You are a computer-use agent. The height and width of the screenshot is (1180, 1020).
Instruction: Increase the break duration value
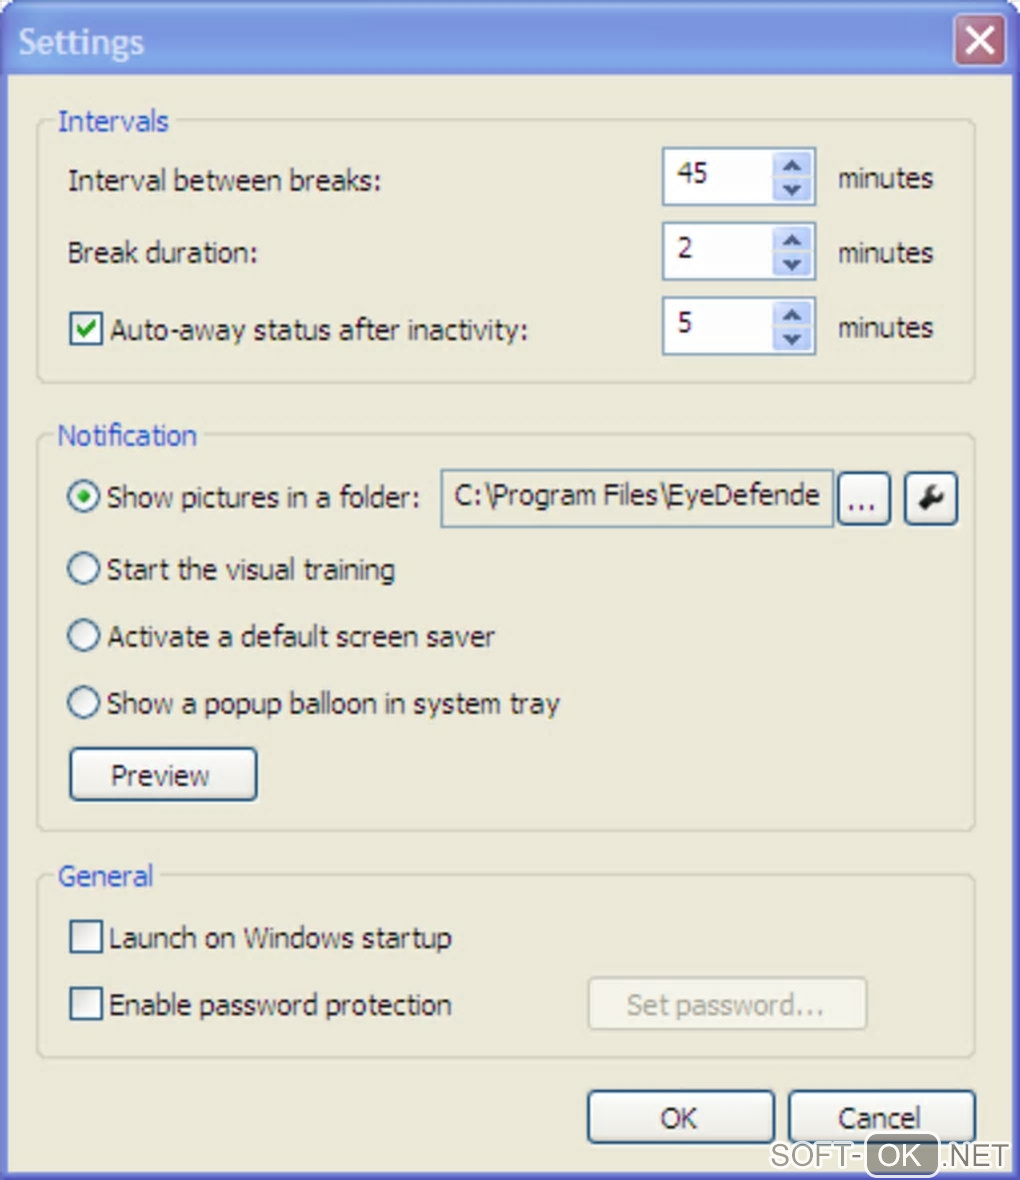click(792, 241)
